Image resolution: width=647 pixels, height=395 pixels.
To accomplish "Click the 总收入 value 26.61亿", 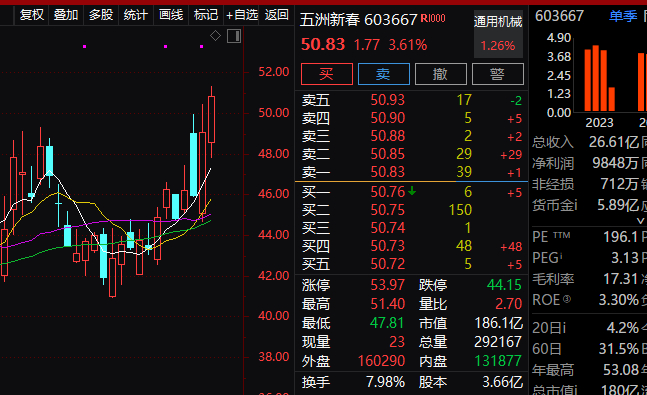I will (x=614, y=142).
